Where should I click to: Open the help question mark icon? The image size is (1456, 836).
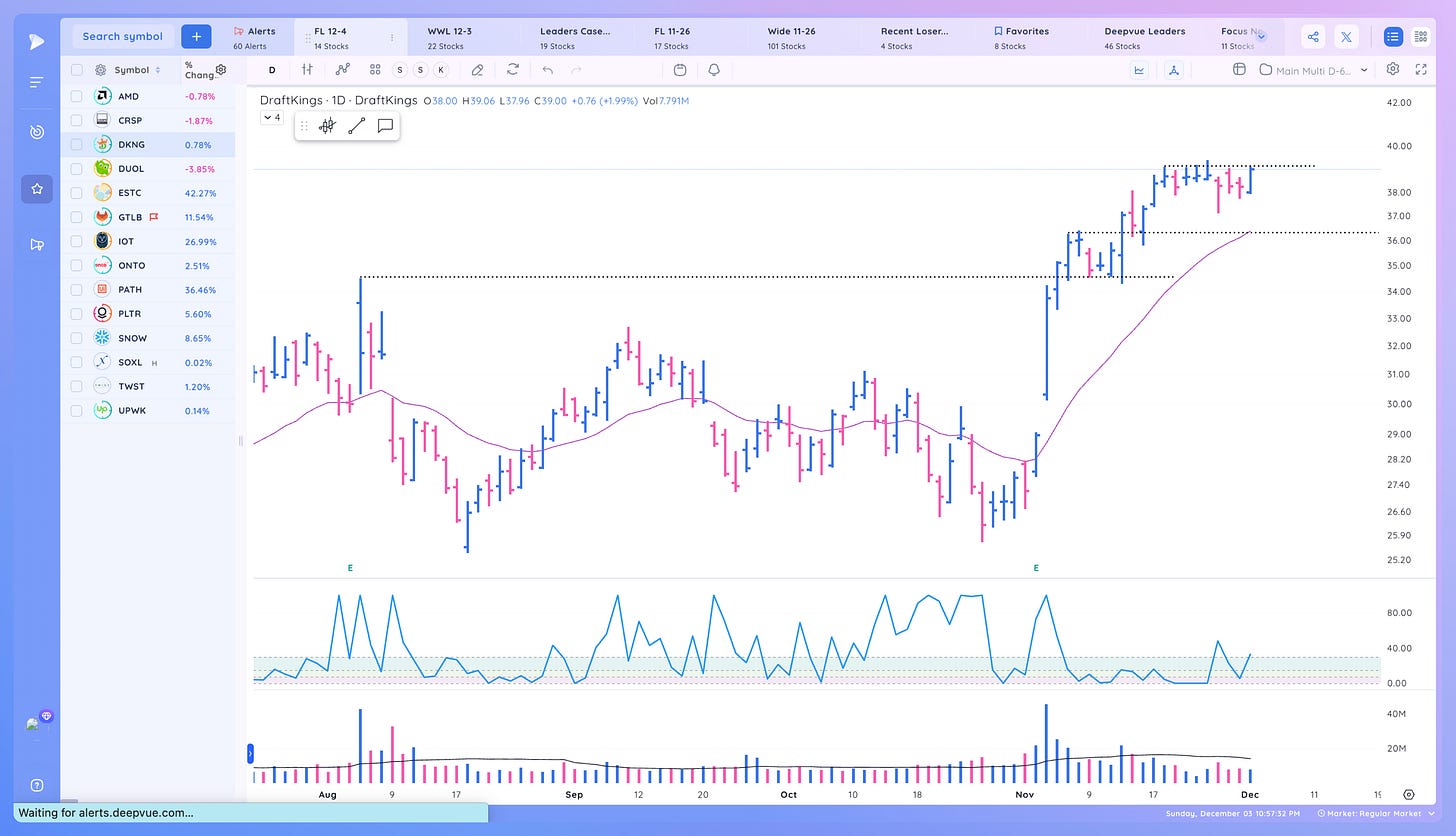(37, 785)
